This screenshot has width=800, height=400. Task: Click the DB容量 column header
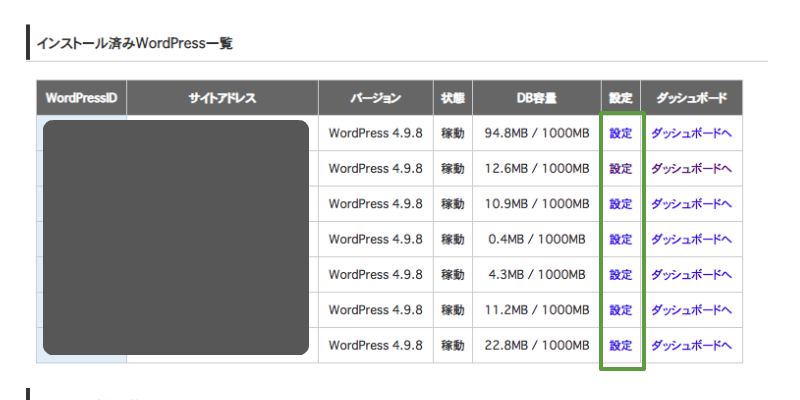[x=537, y=97]
